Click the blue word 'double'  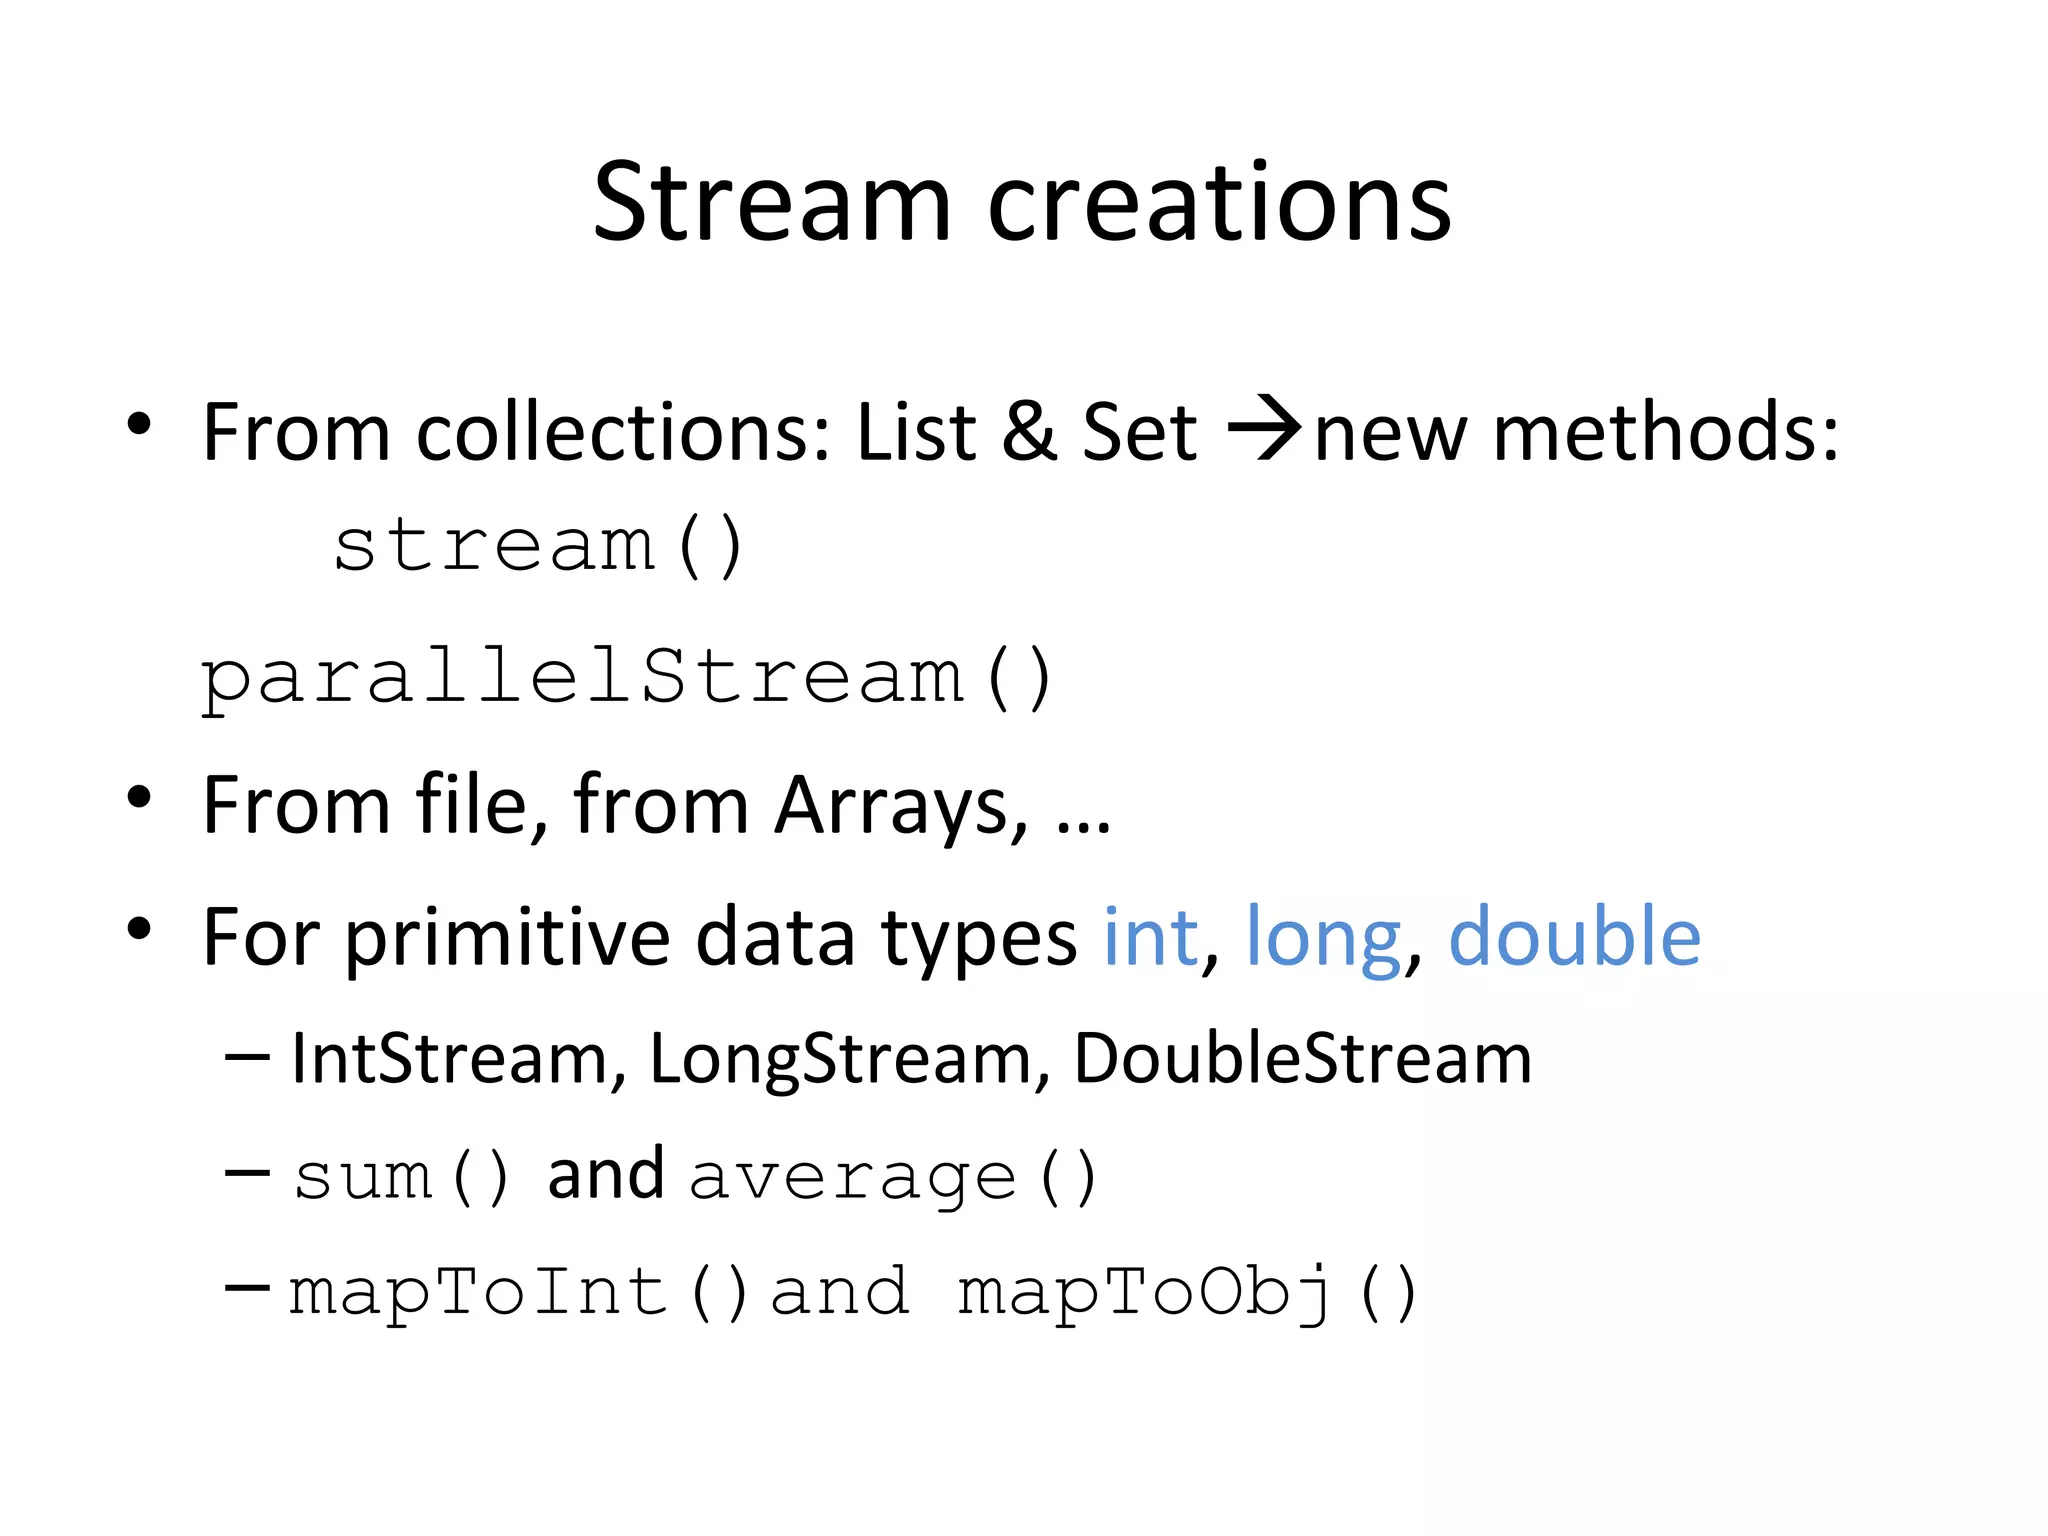(x=1575, y=935)
